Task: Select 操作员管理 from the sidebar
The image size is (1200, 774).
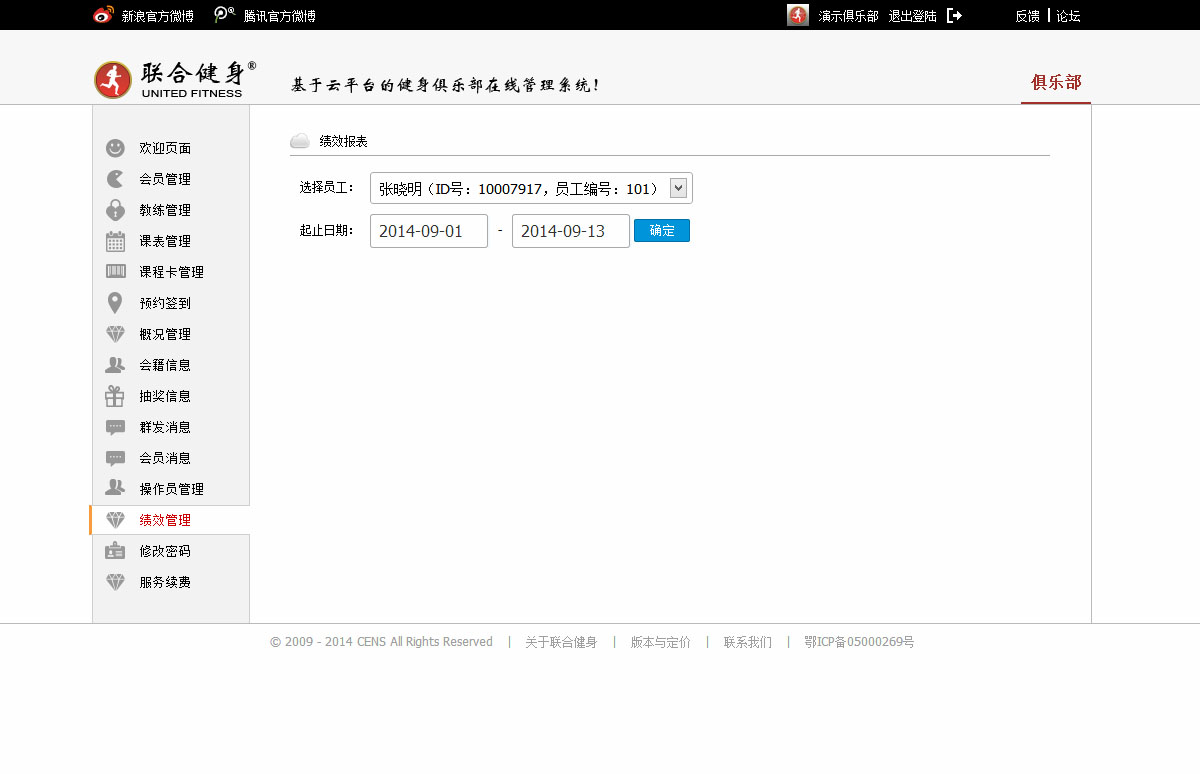Action: [171, 489]
